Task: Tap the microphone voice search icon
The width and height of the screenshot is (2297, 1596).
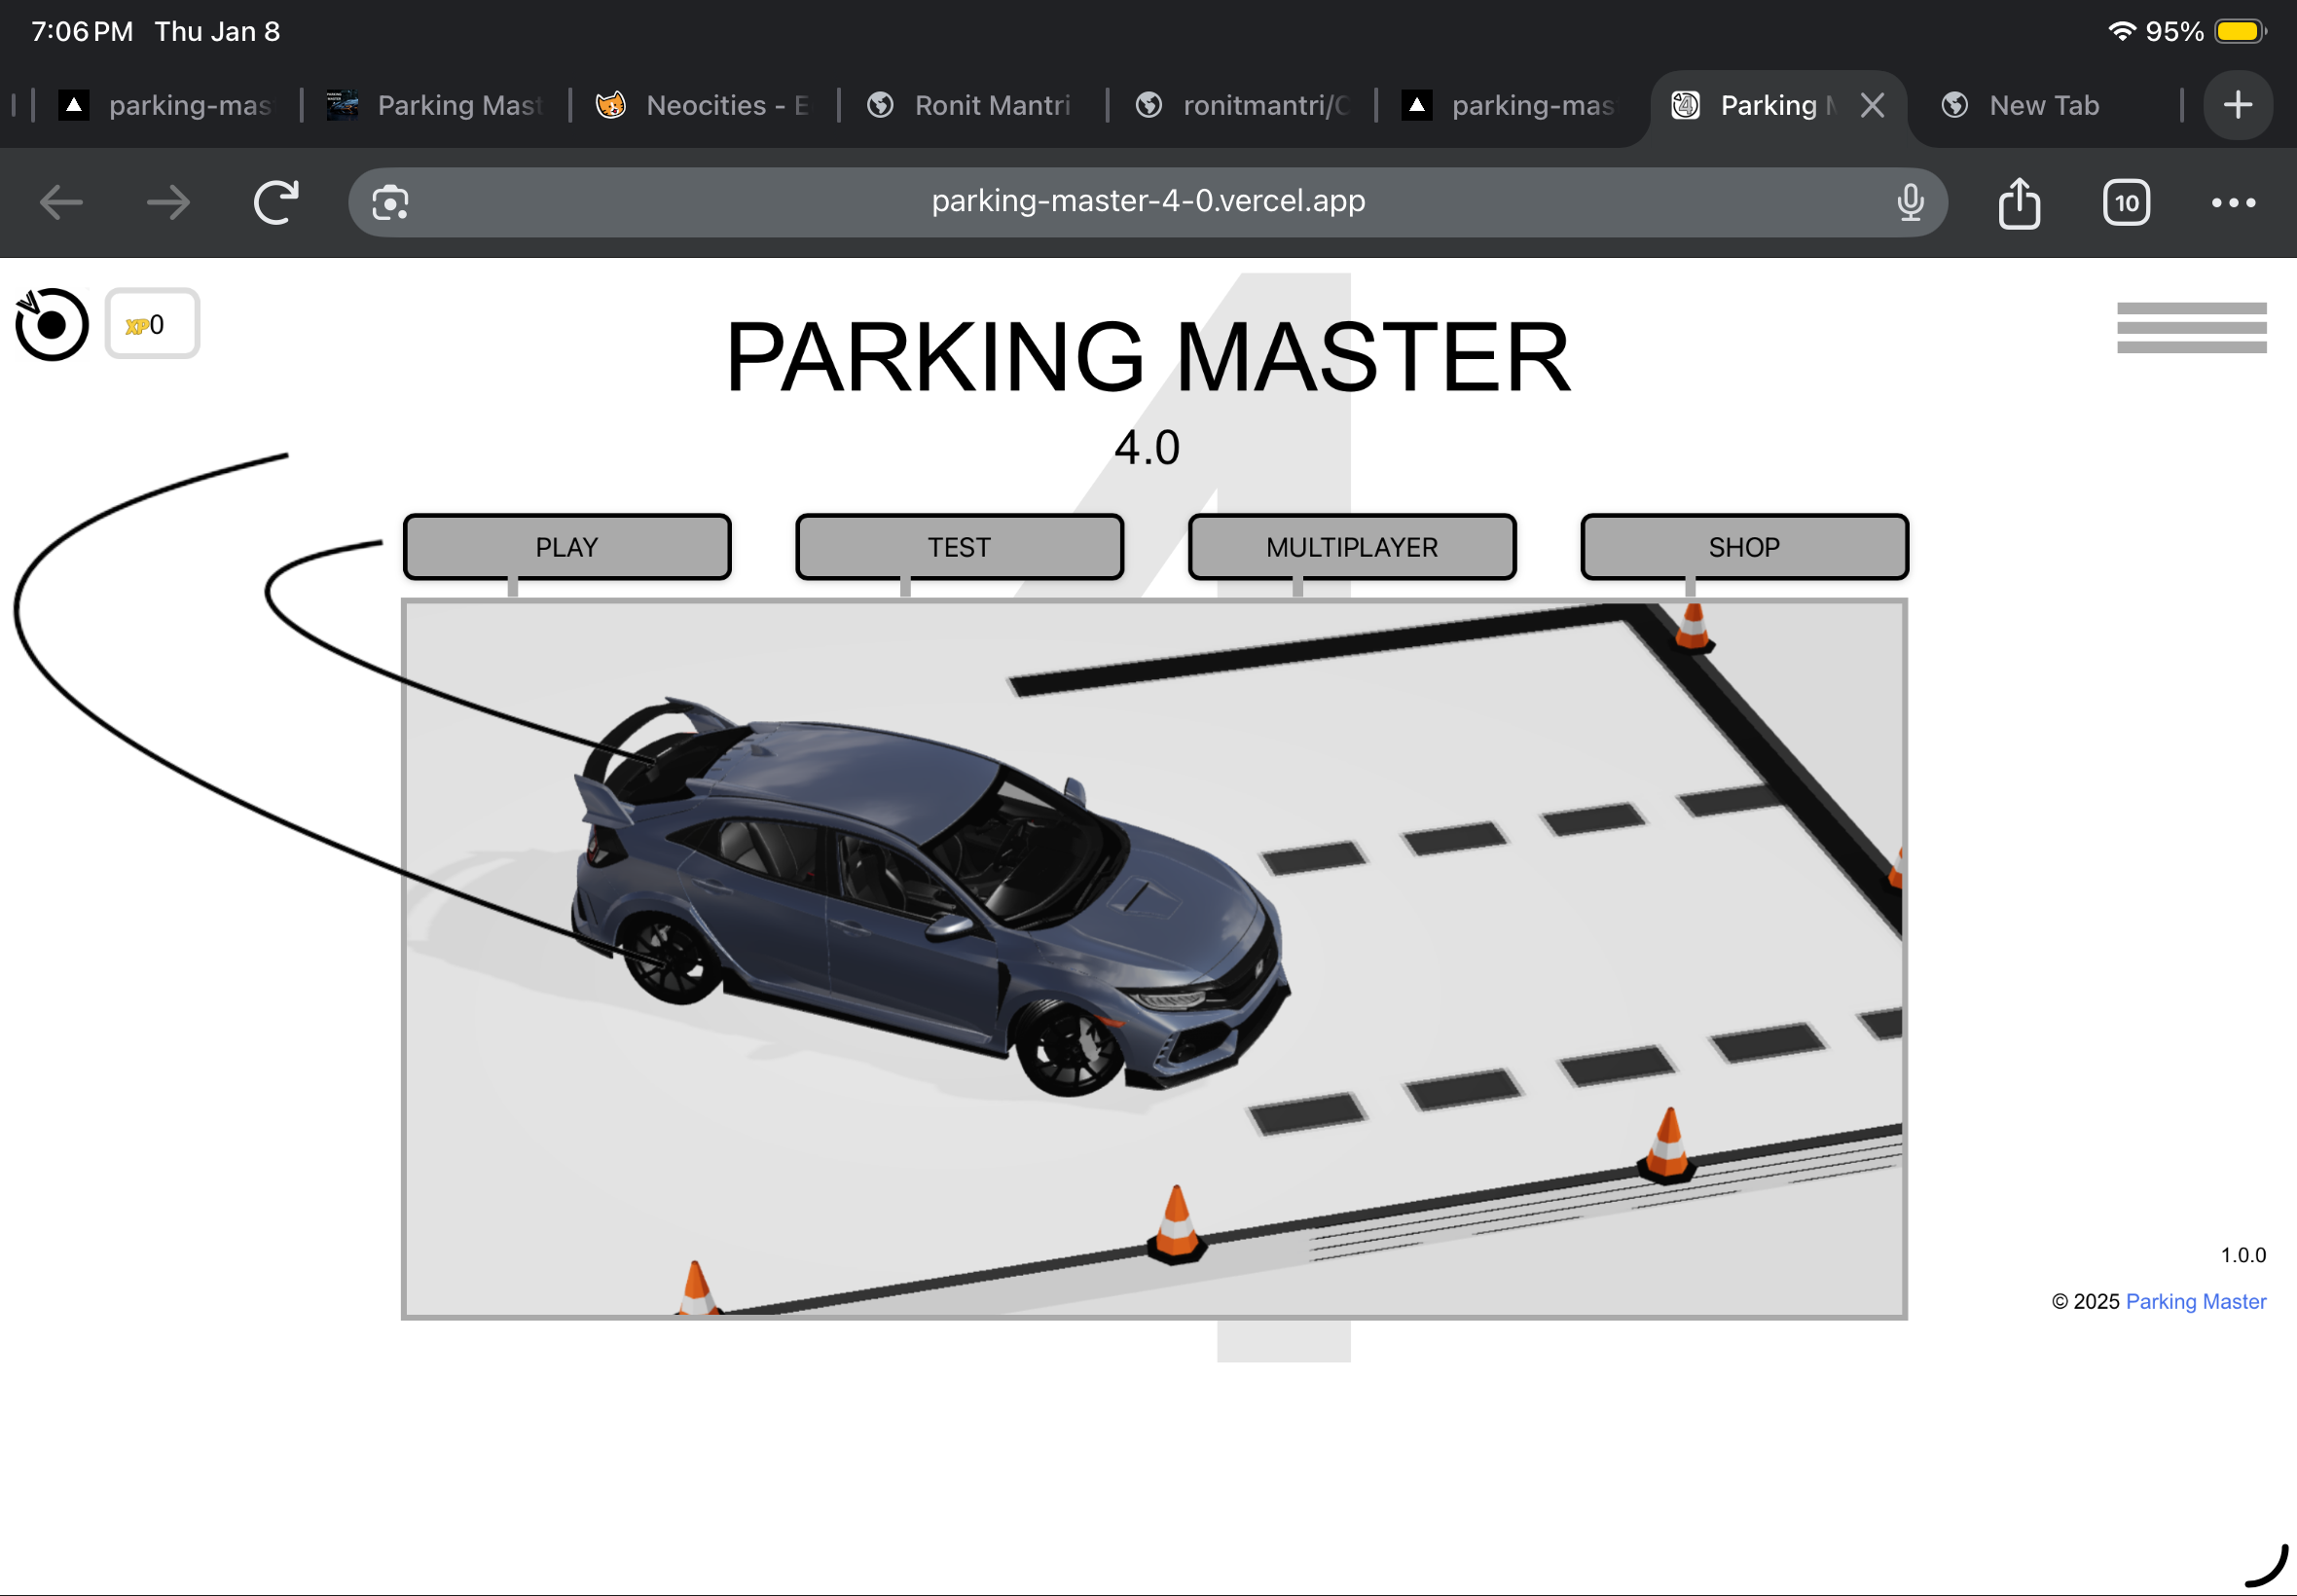Action: (x=1909, y=203)
